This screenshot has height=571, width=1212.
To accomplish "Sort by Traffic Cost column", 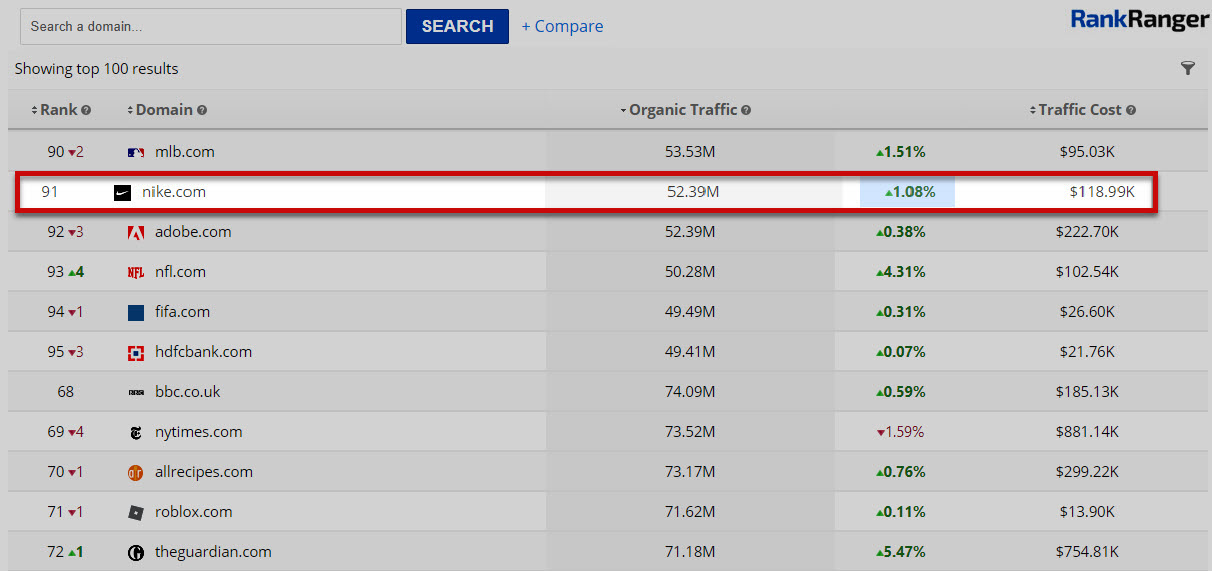I will 1079,110.
